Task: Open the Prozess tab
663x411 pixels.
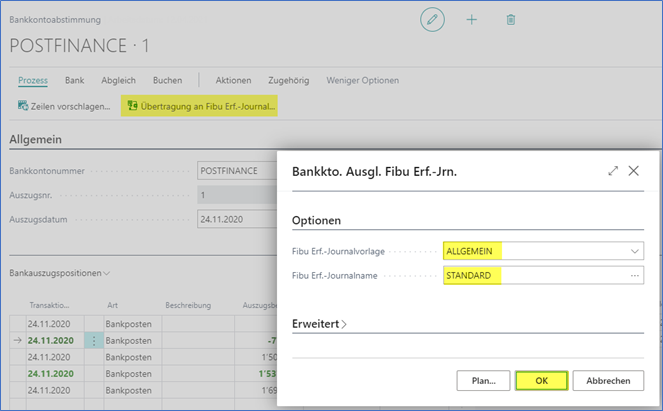Action: [x=33, y=80]
